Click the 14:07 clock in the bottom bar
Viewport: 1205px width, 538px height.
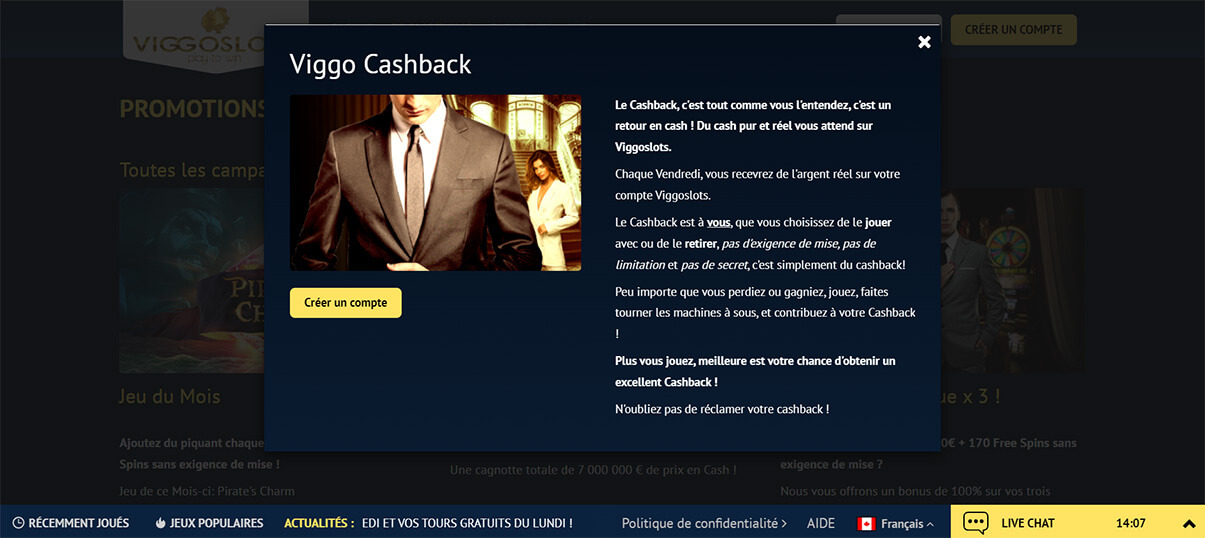1131,523
